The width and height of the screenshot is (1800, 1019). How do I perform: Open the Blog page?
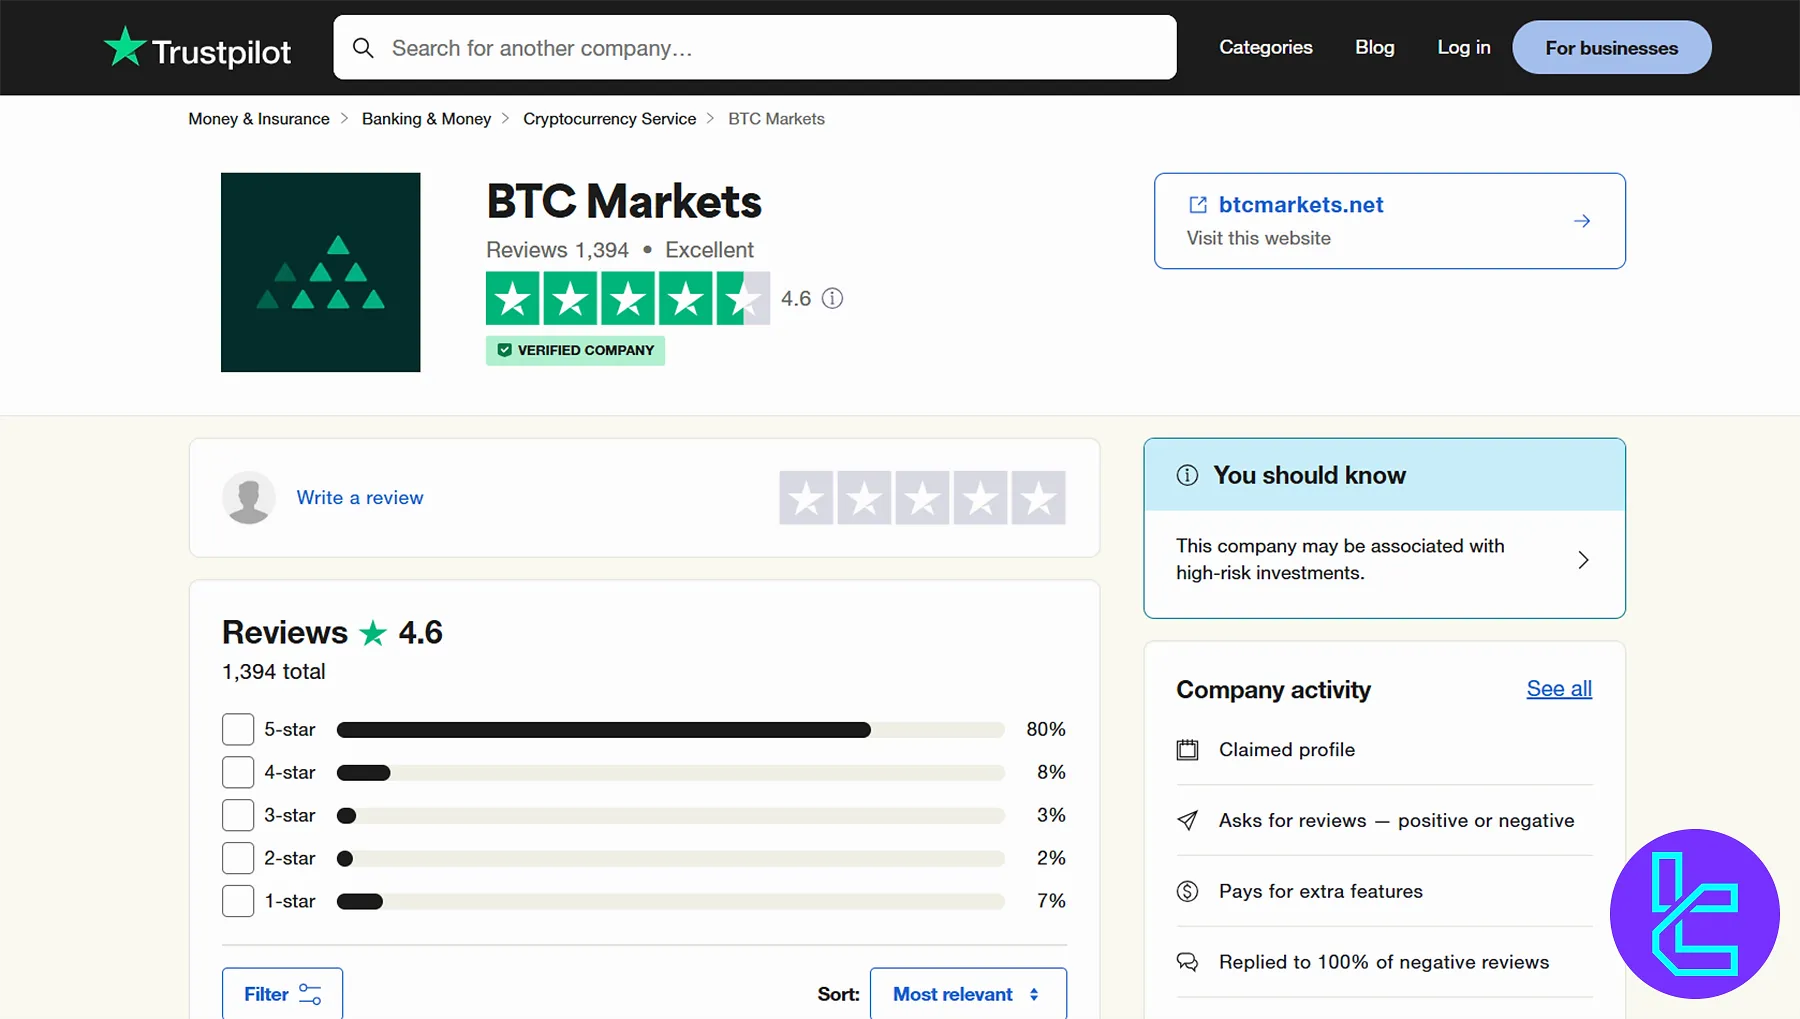tap(1374, 47)
